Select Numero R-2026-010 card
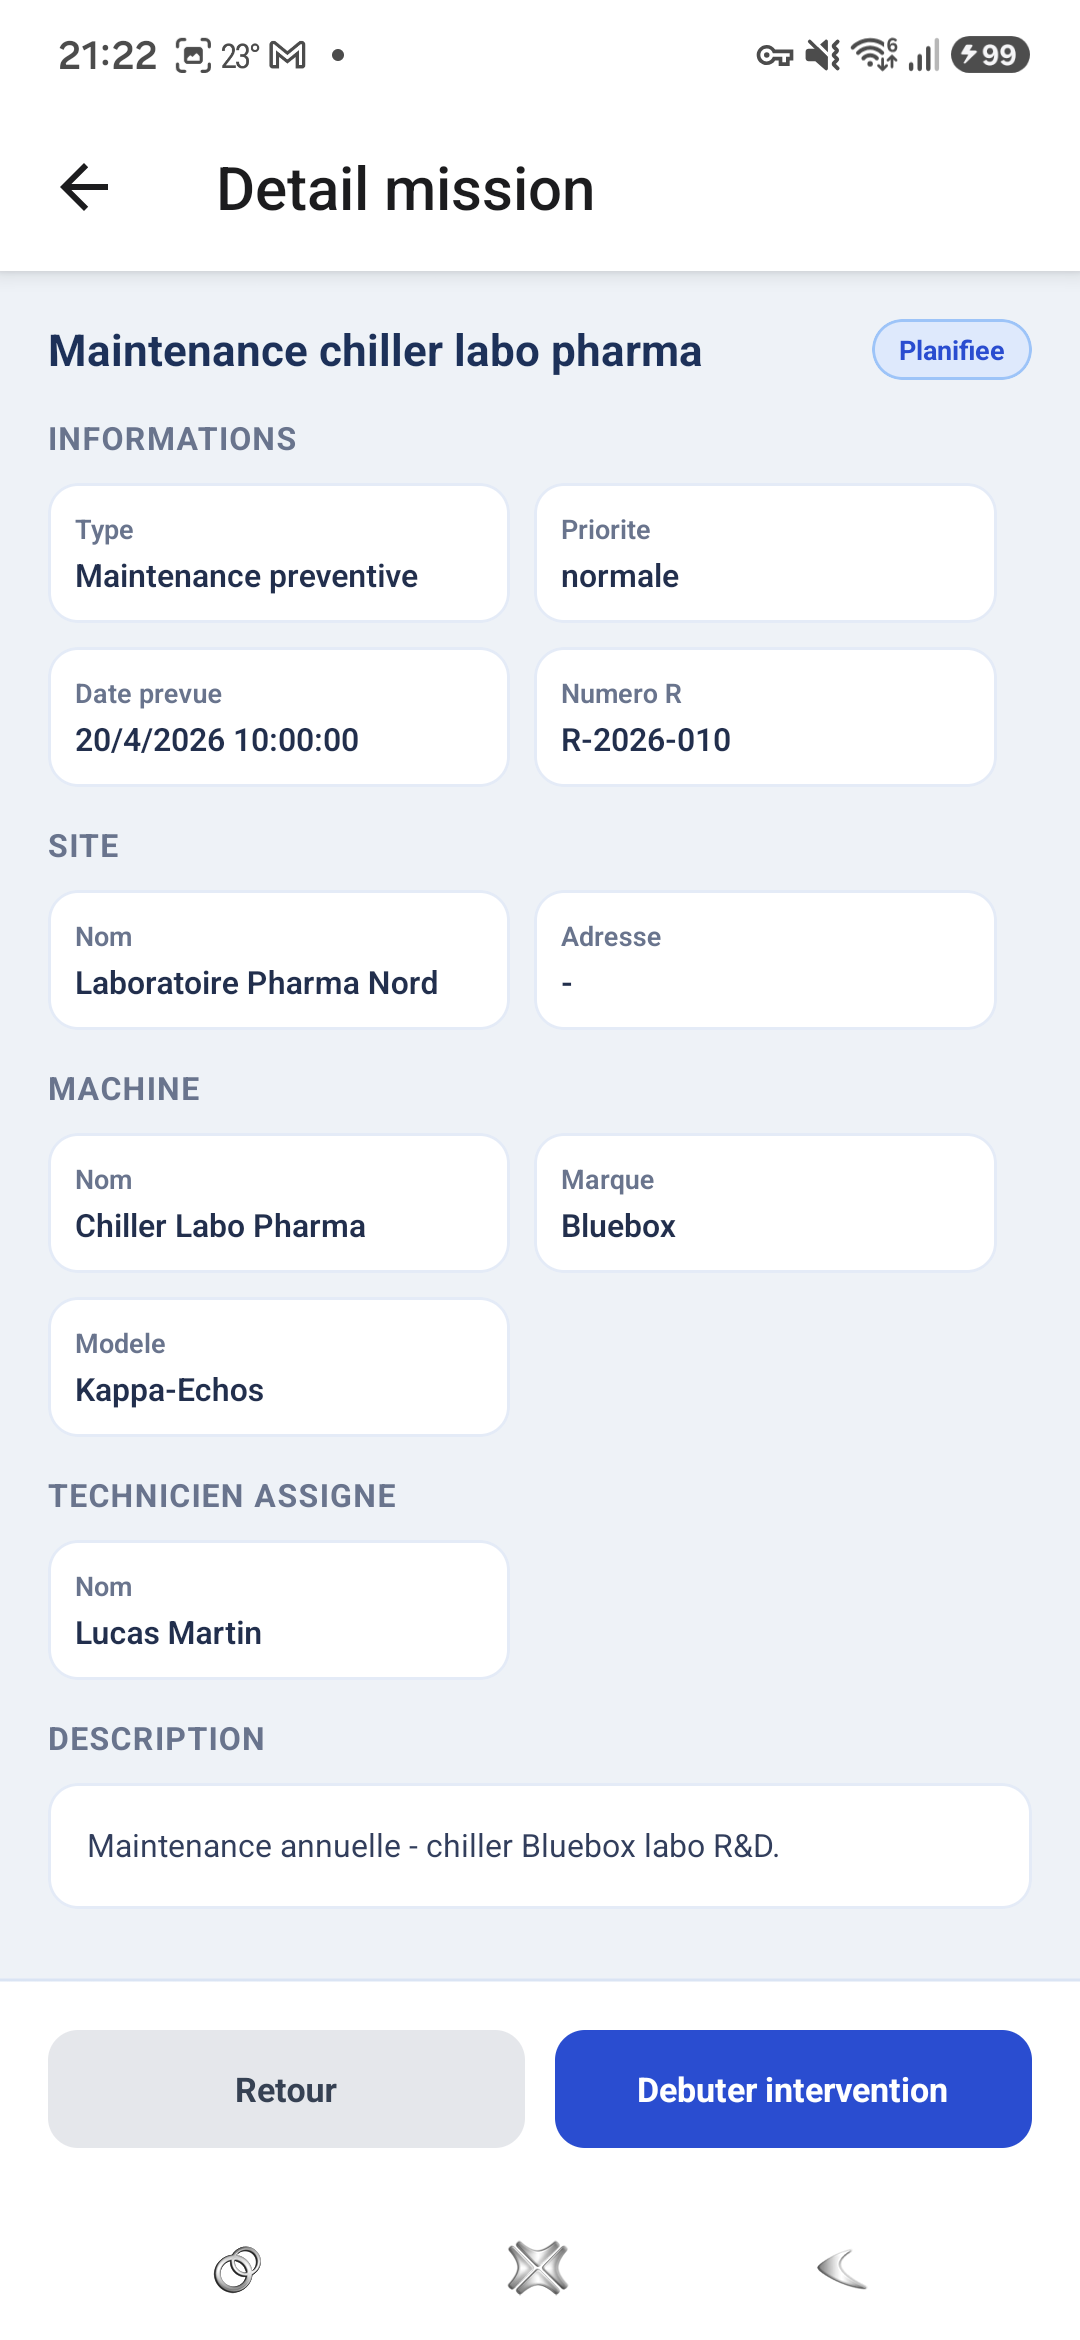Image resolution: width=1080 pixels, height=2340 pixels. (x=765, y=717)
